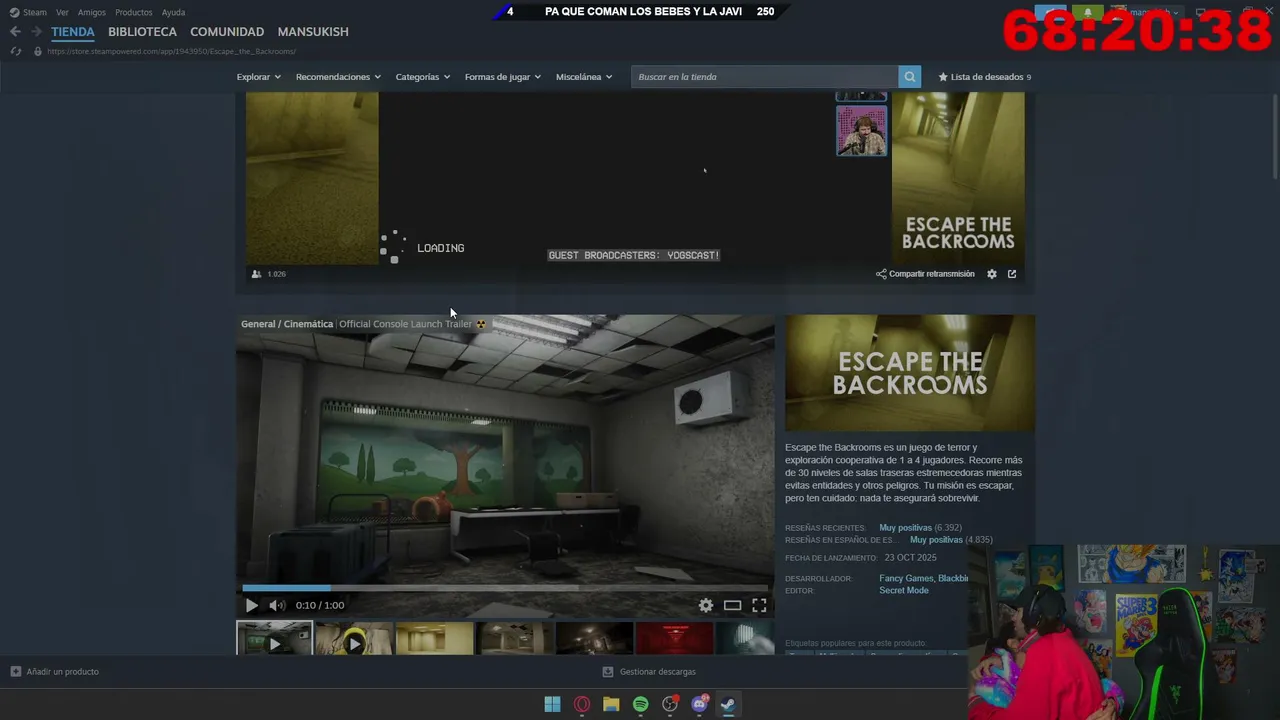Go back with the Steam back arrow
The height and width of the screenshot is (720, 1280).
coord(15,32)
